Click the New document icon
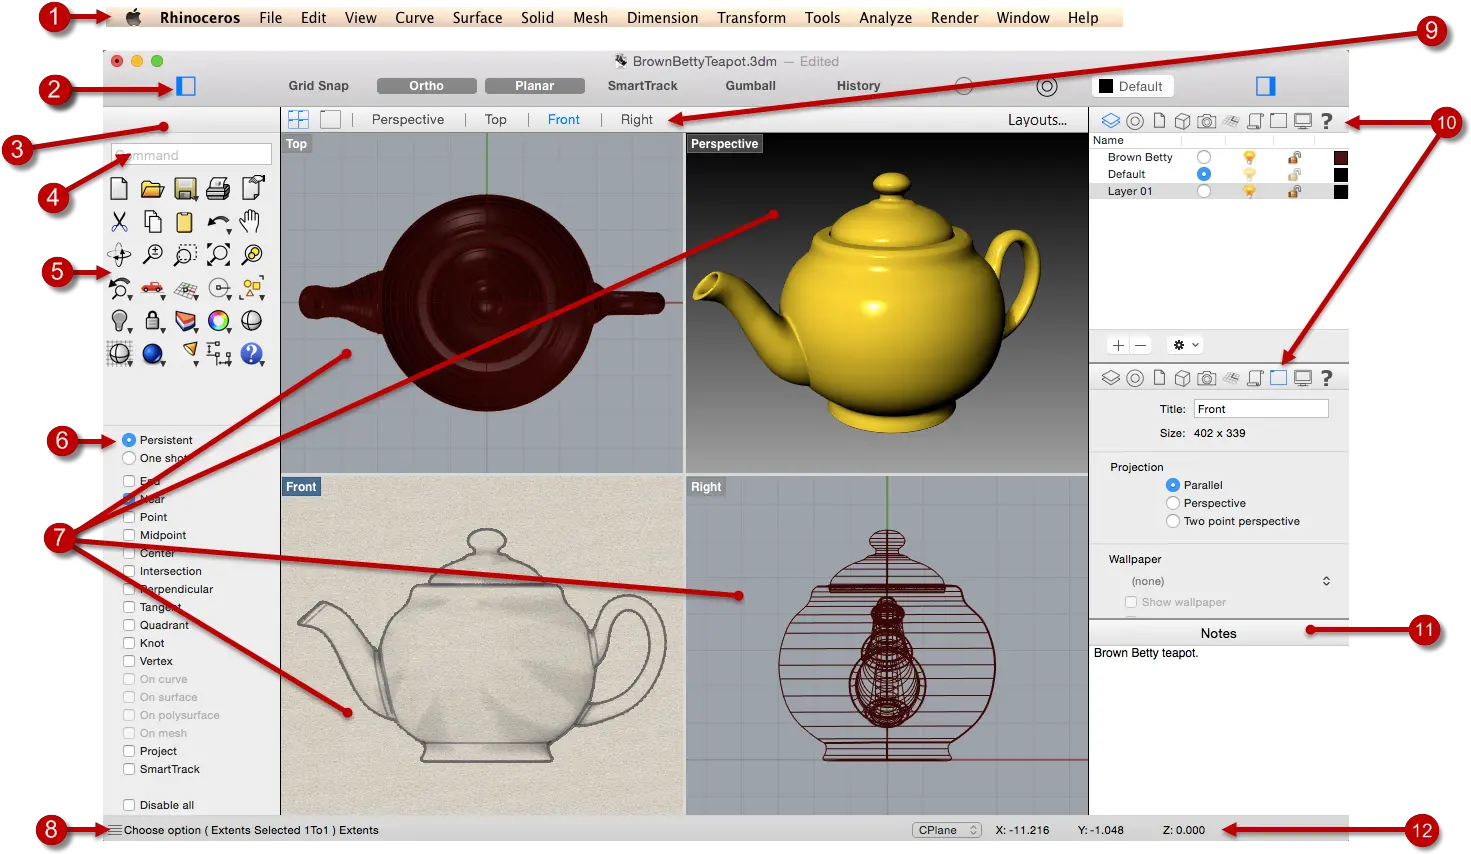This screenshot has height=854, width=1471. (119, 188)
